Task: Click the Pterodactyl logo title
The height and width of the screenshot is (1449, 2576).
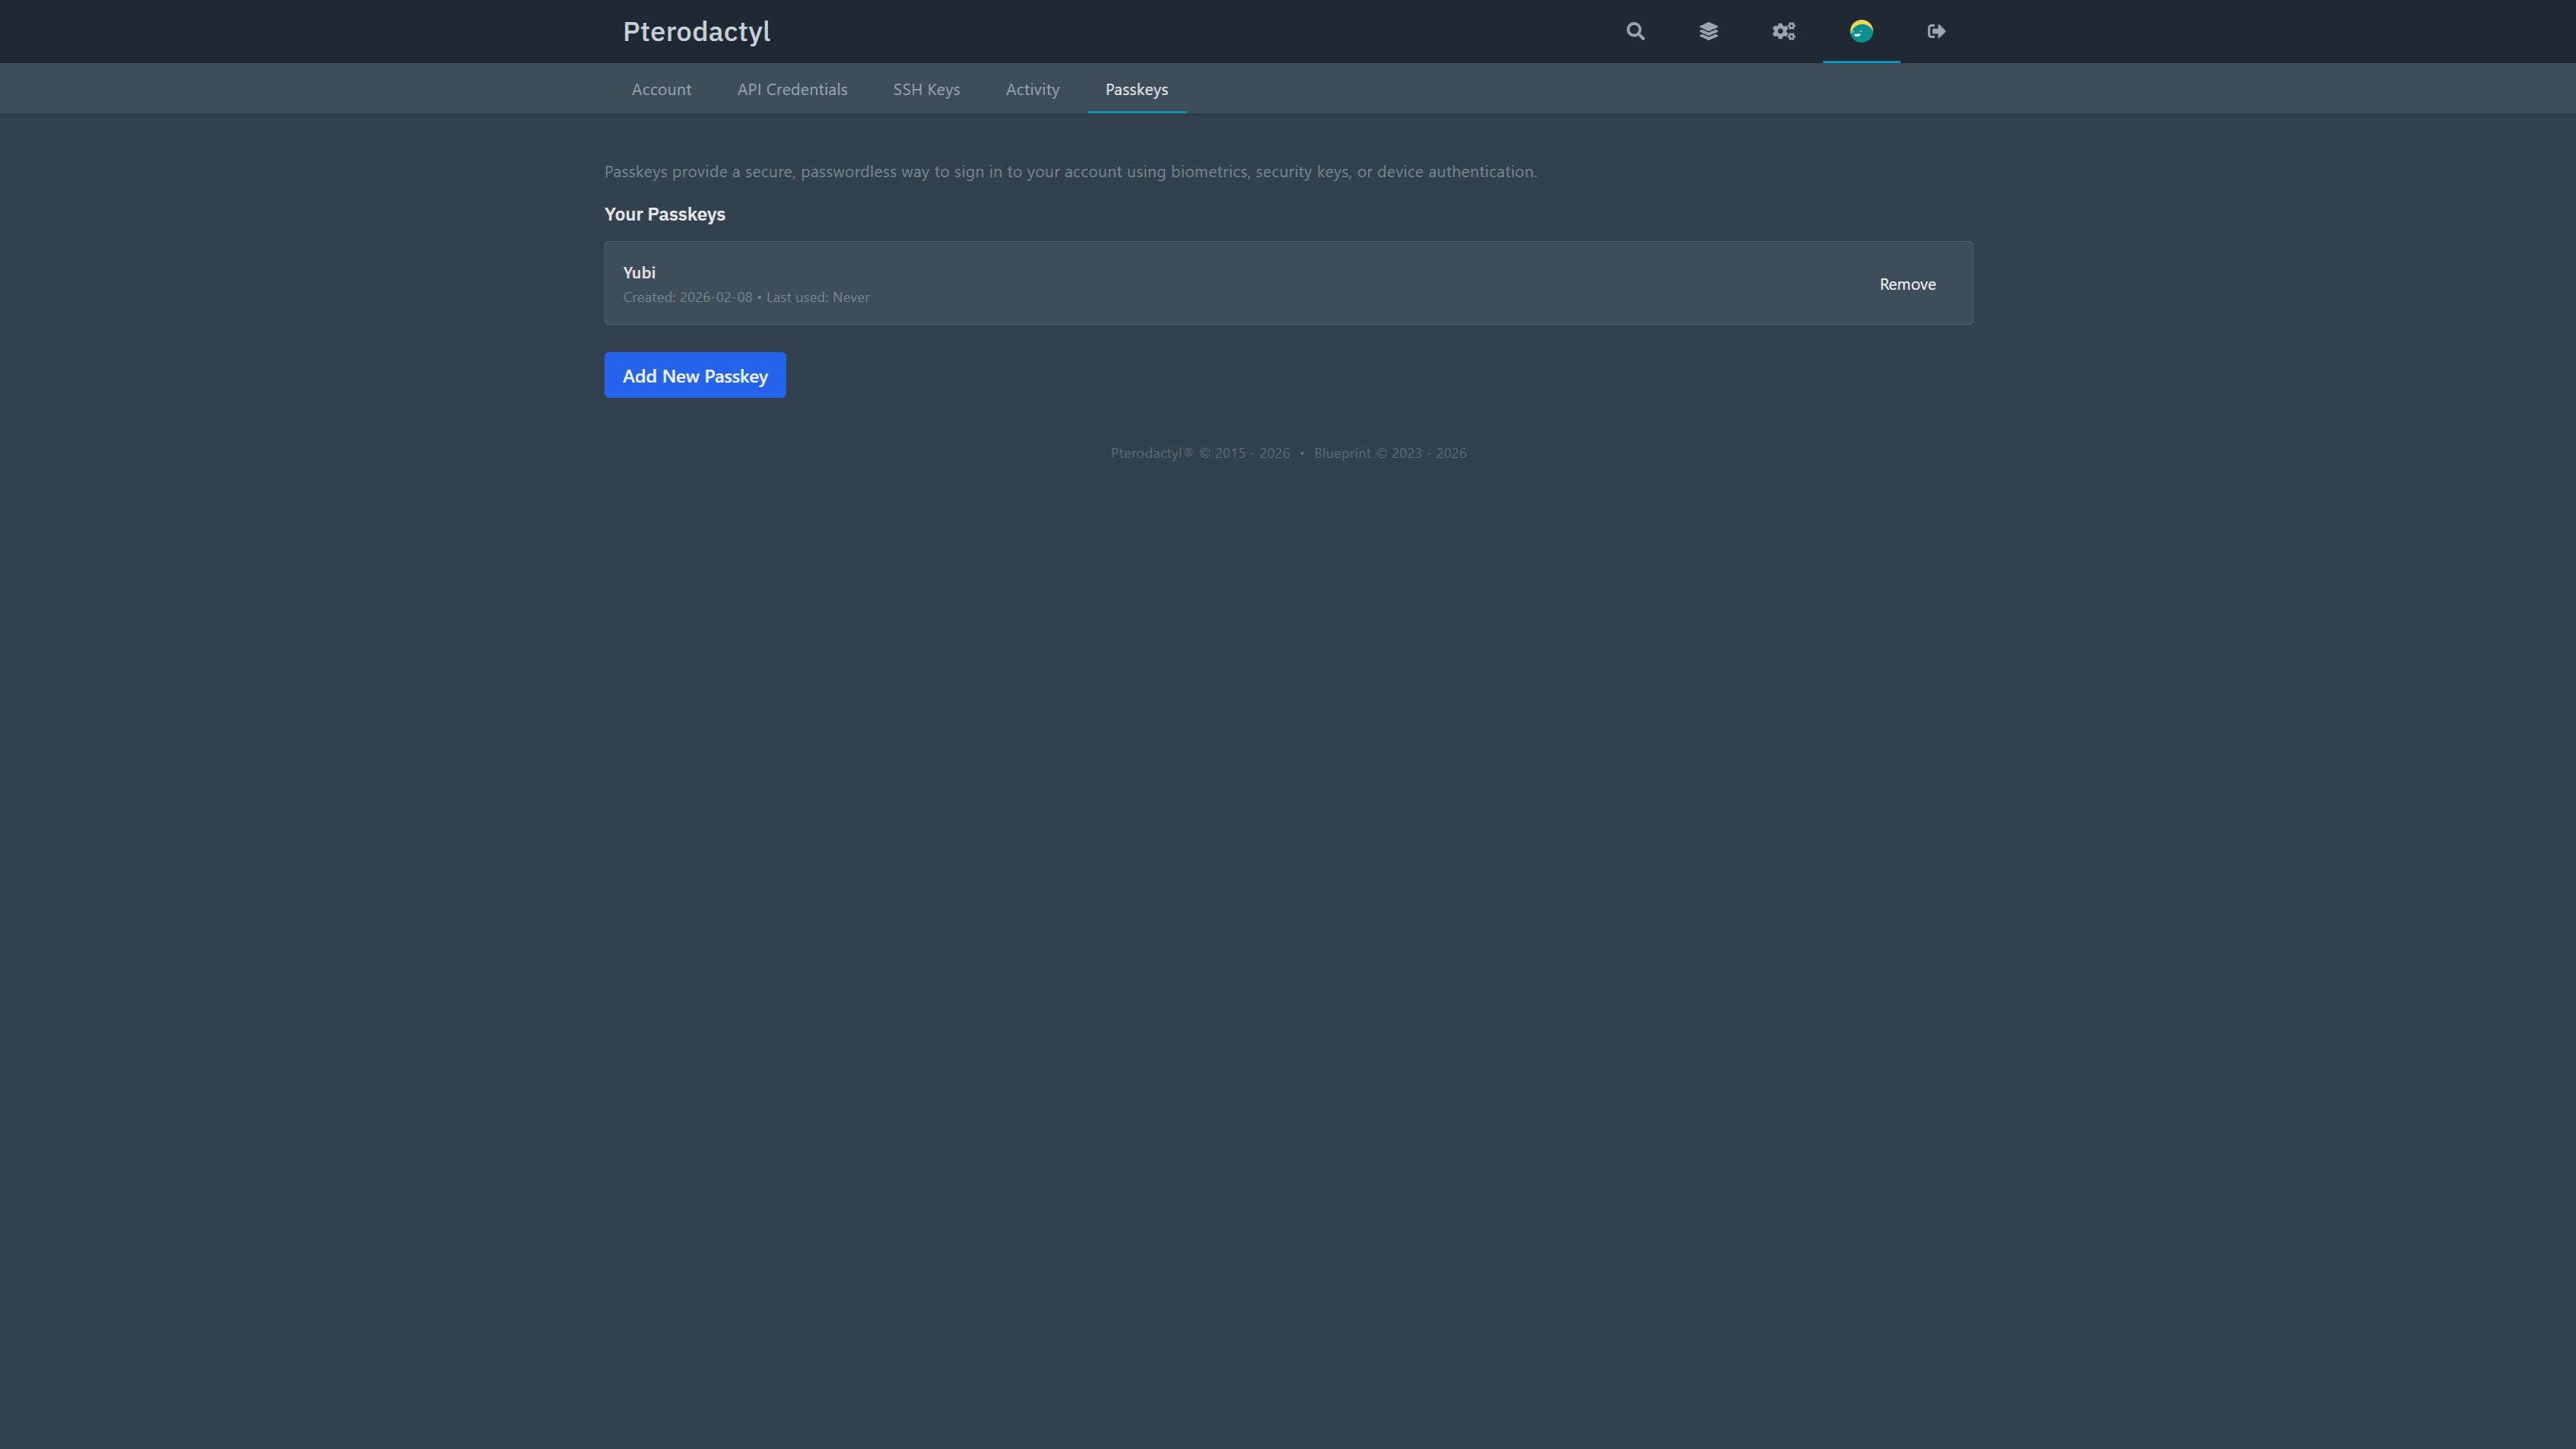Action: tap(696, 31)
